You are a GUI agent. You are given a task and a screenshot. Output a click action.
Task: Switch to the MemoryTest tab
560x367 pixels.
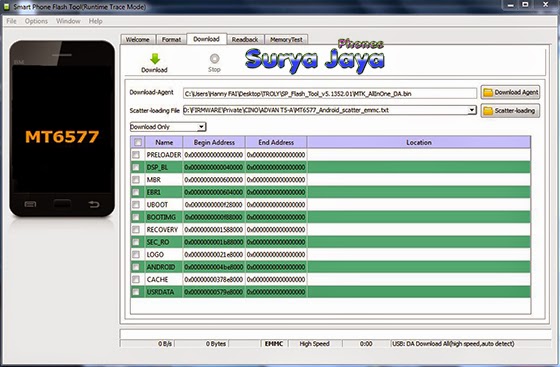286,40
